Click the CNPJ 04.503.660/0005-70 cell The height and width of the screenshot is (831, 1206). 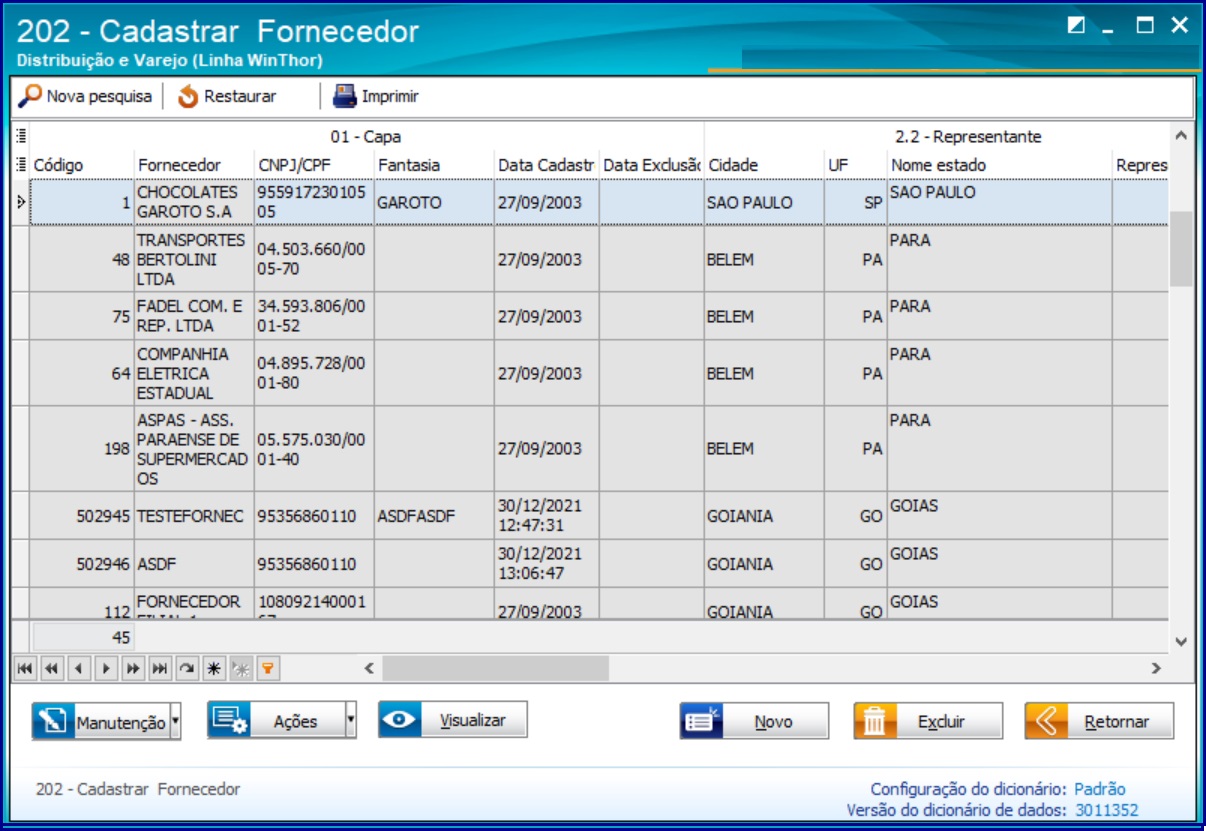tap(314, 259)
